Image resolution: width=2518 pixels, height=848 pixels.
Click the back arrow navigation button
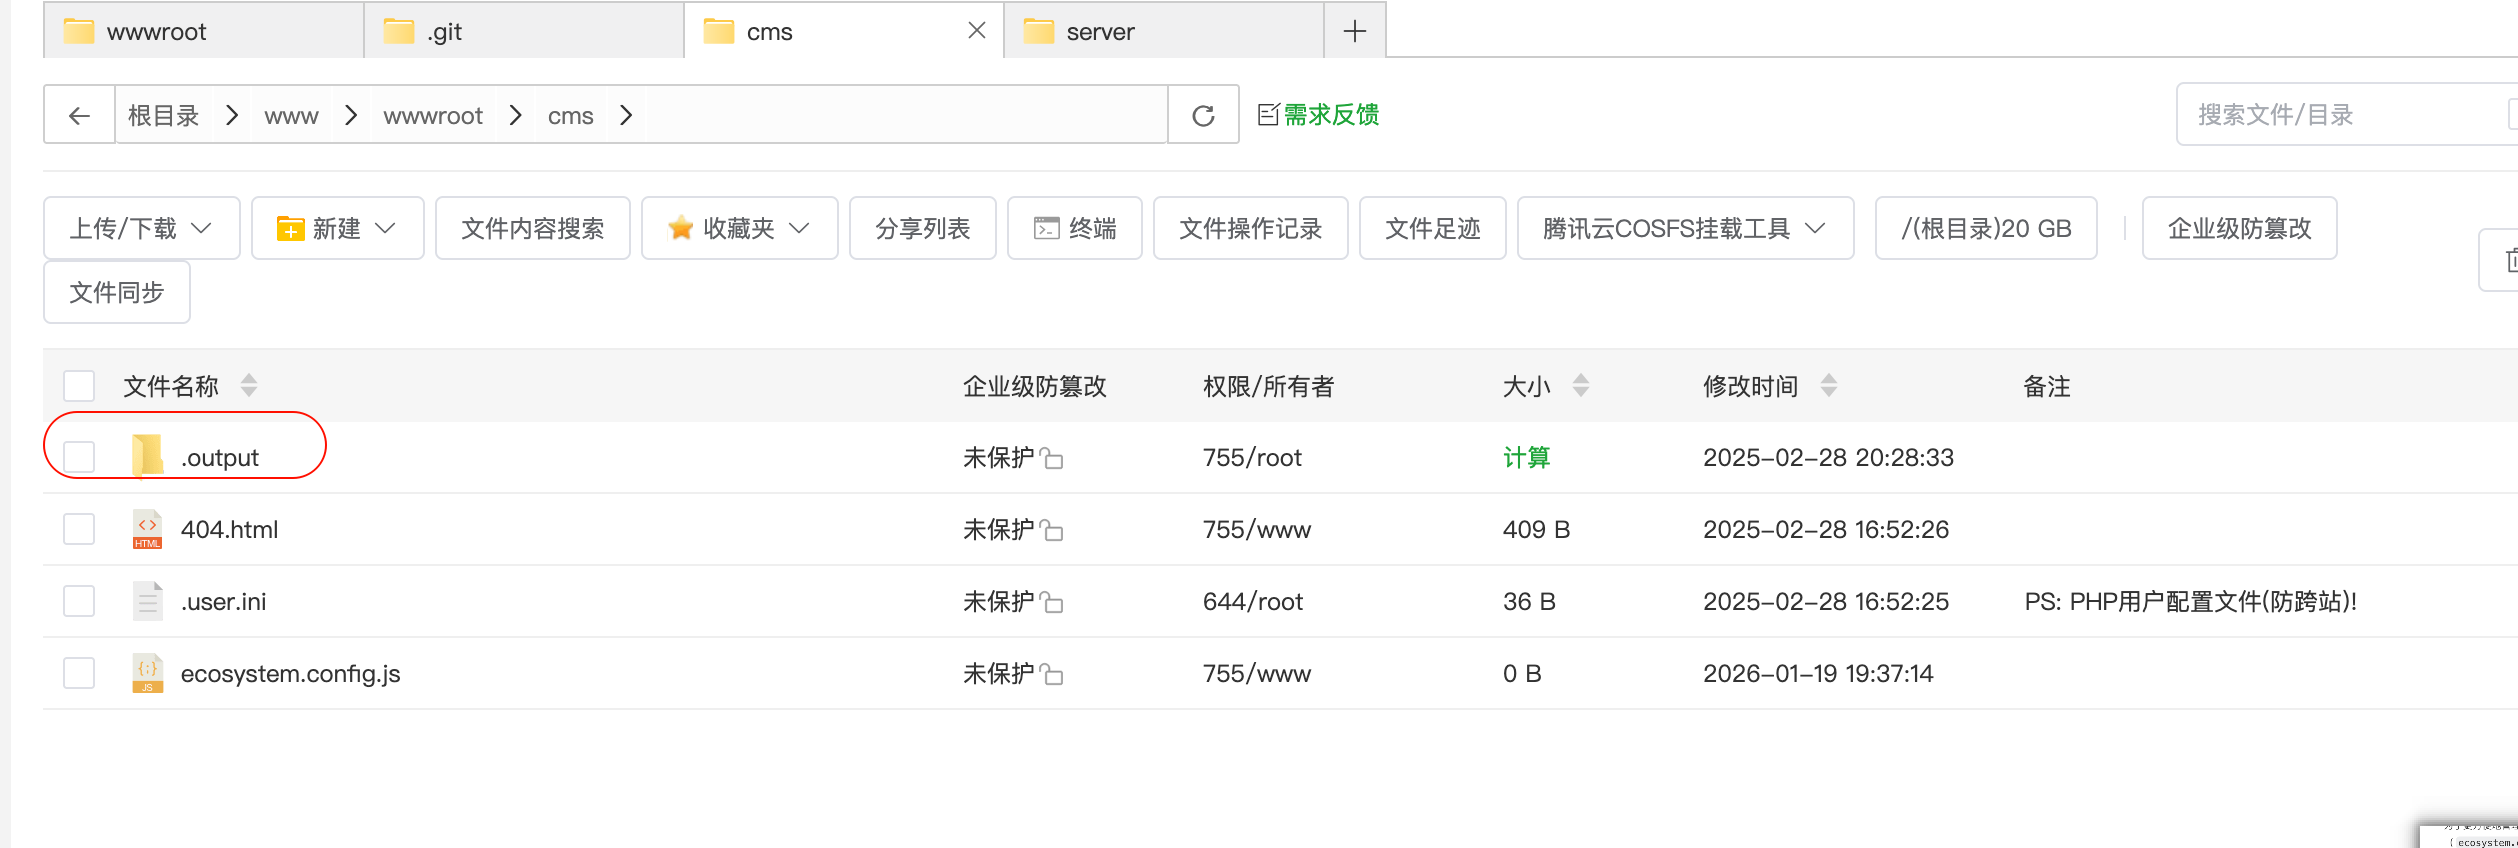click(x=79, y=115)
